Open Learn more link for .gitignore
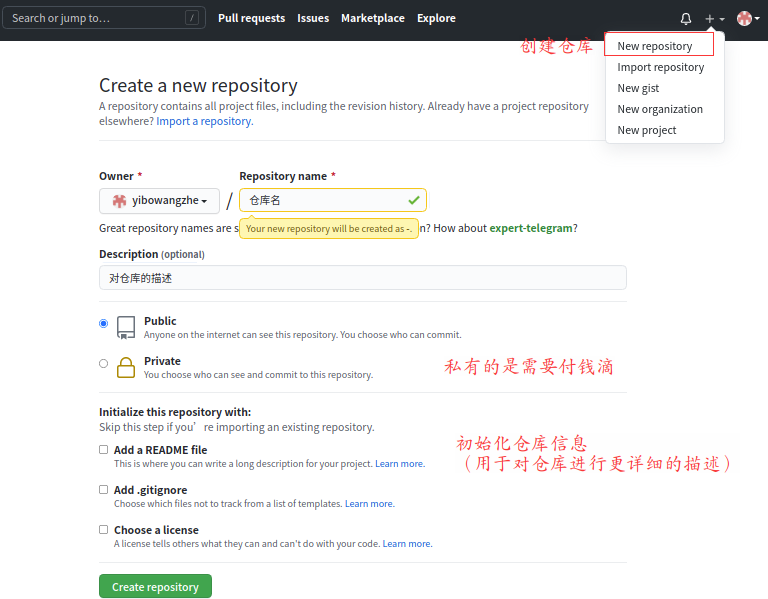Image resolution: width=768 pixels, height=599 pixels. tap(369, 503)
